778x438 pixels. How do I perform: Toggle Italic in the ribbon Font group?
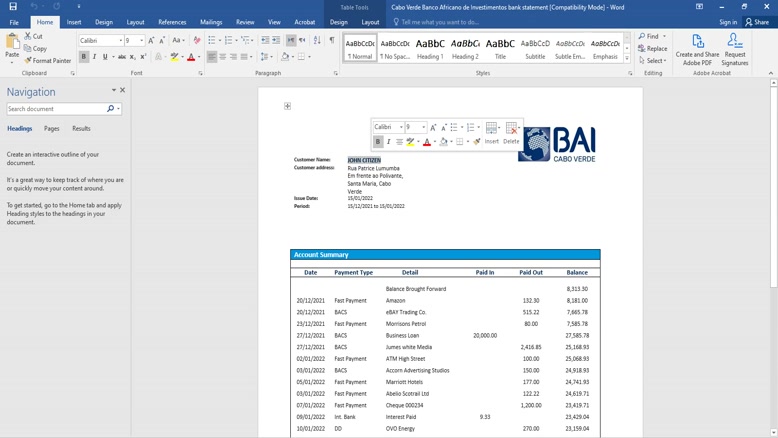tap(94, 57)
